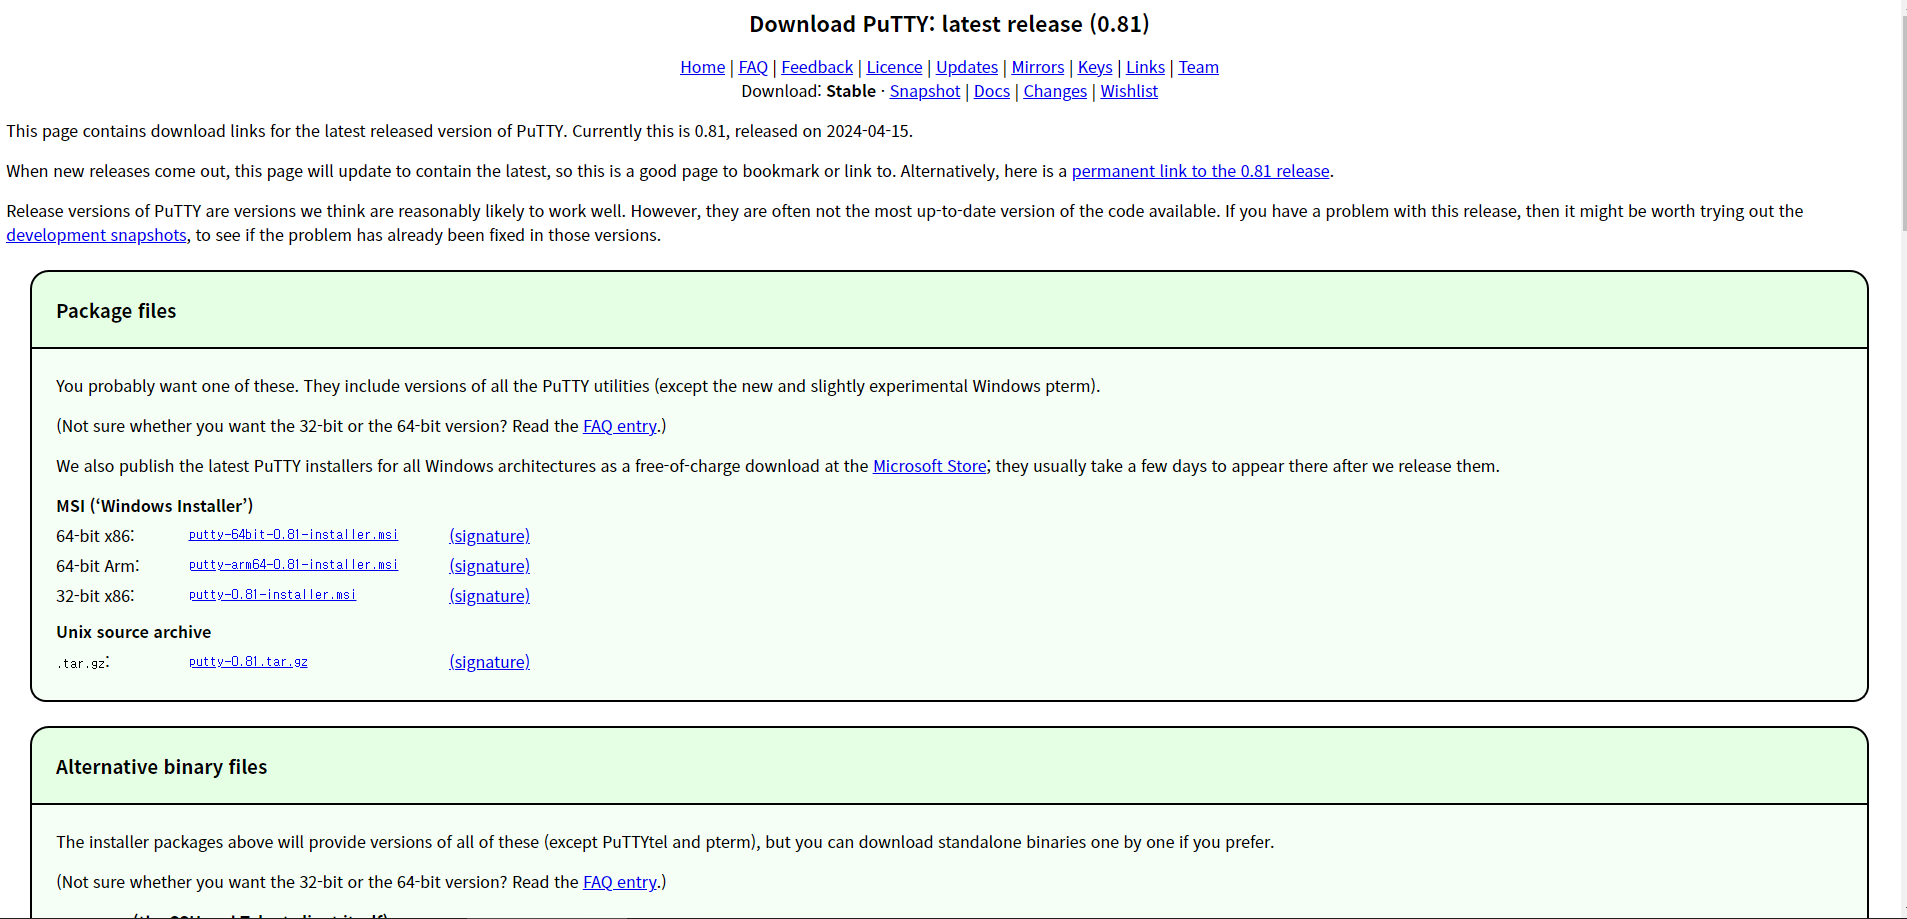The width and height of the screenshot is (1907, 919).
Task: Click the 'Alternative binary files' heading
Action: click(161, 767)
